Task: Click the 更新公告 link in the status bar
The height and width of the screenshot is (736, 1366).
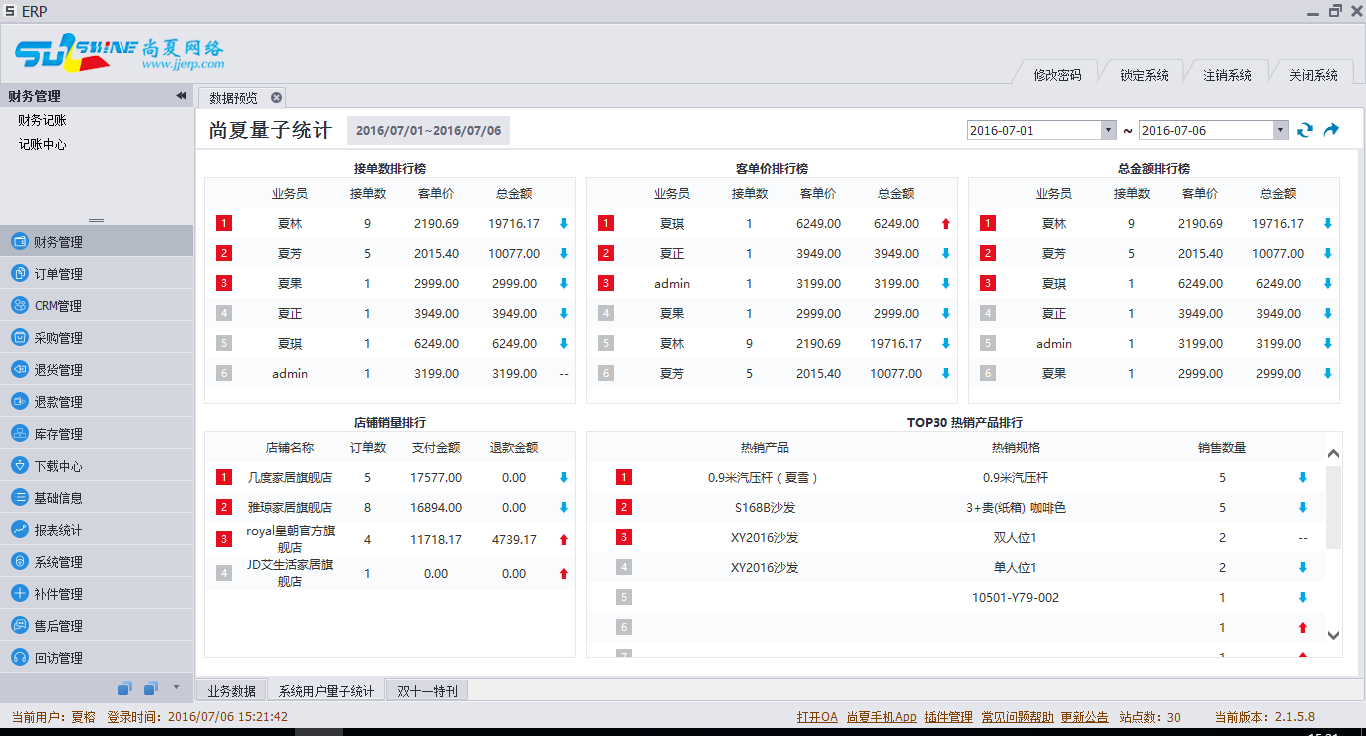Action: (x=1085, y=717)
